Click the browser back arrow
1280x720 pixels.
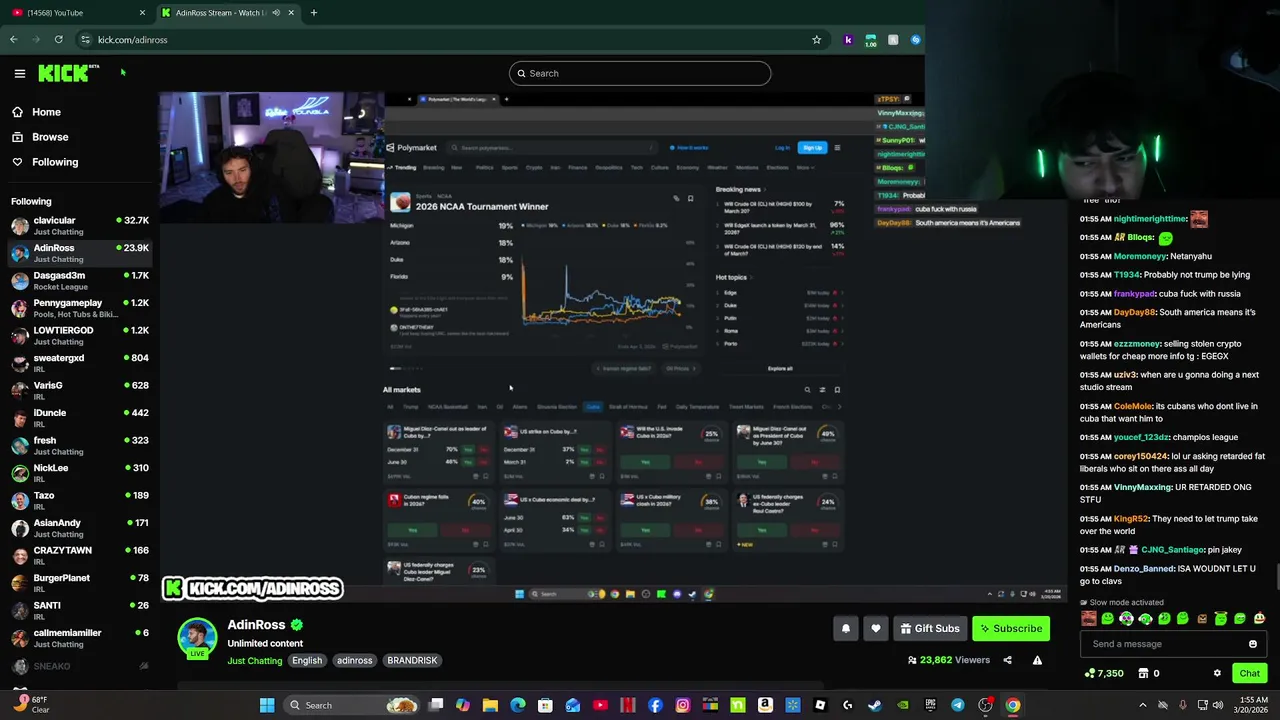pos(13,40)
